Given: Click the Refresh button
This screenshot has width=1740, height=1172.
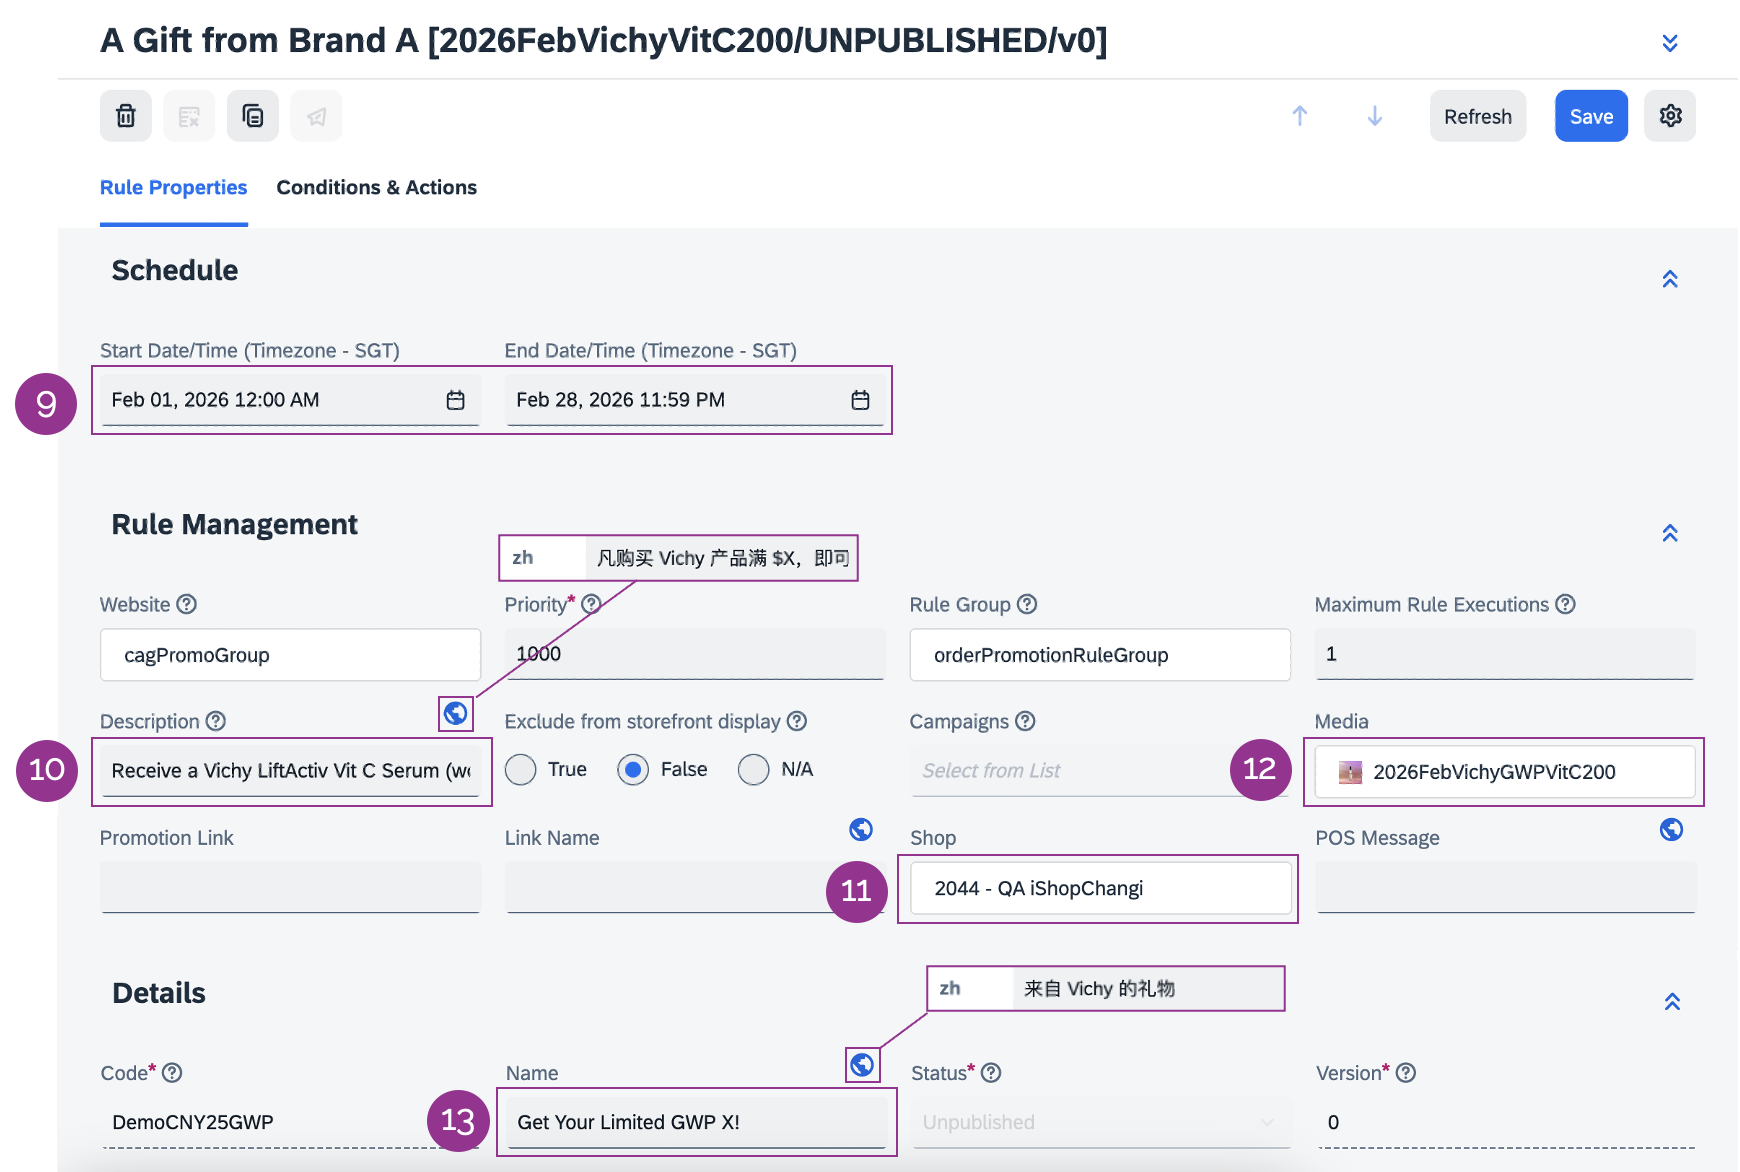Looking at the screenshot, I should tap(1477, 116).
